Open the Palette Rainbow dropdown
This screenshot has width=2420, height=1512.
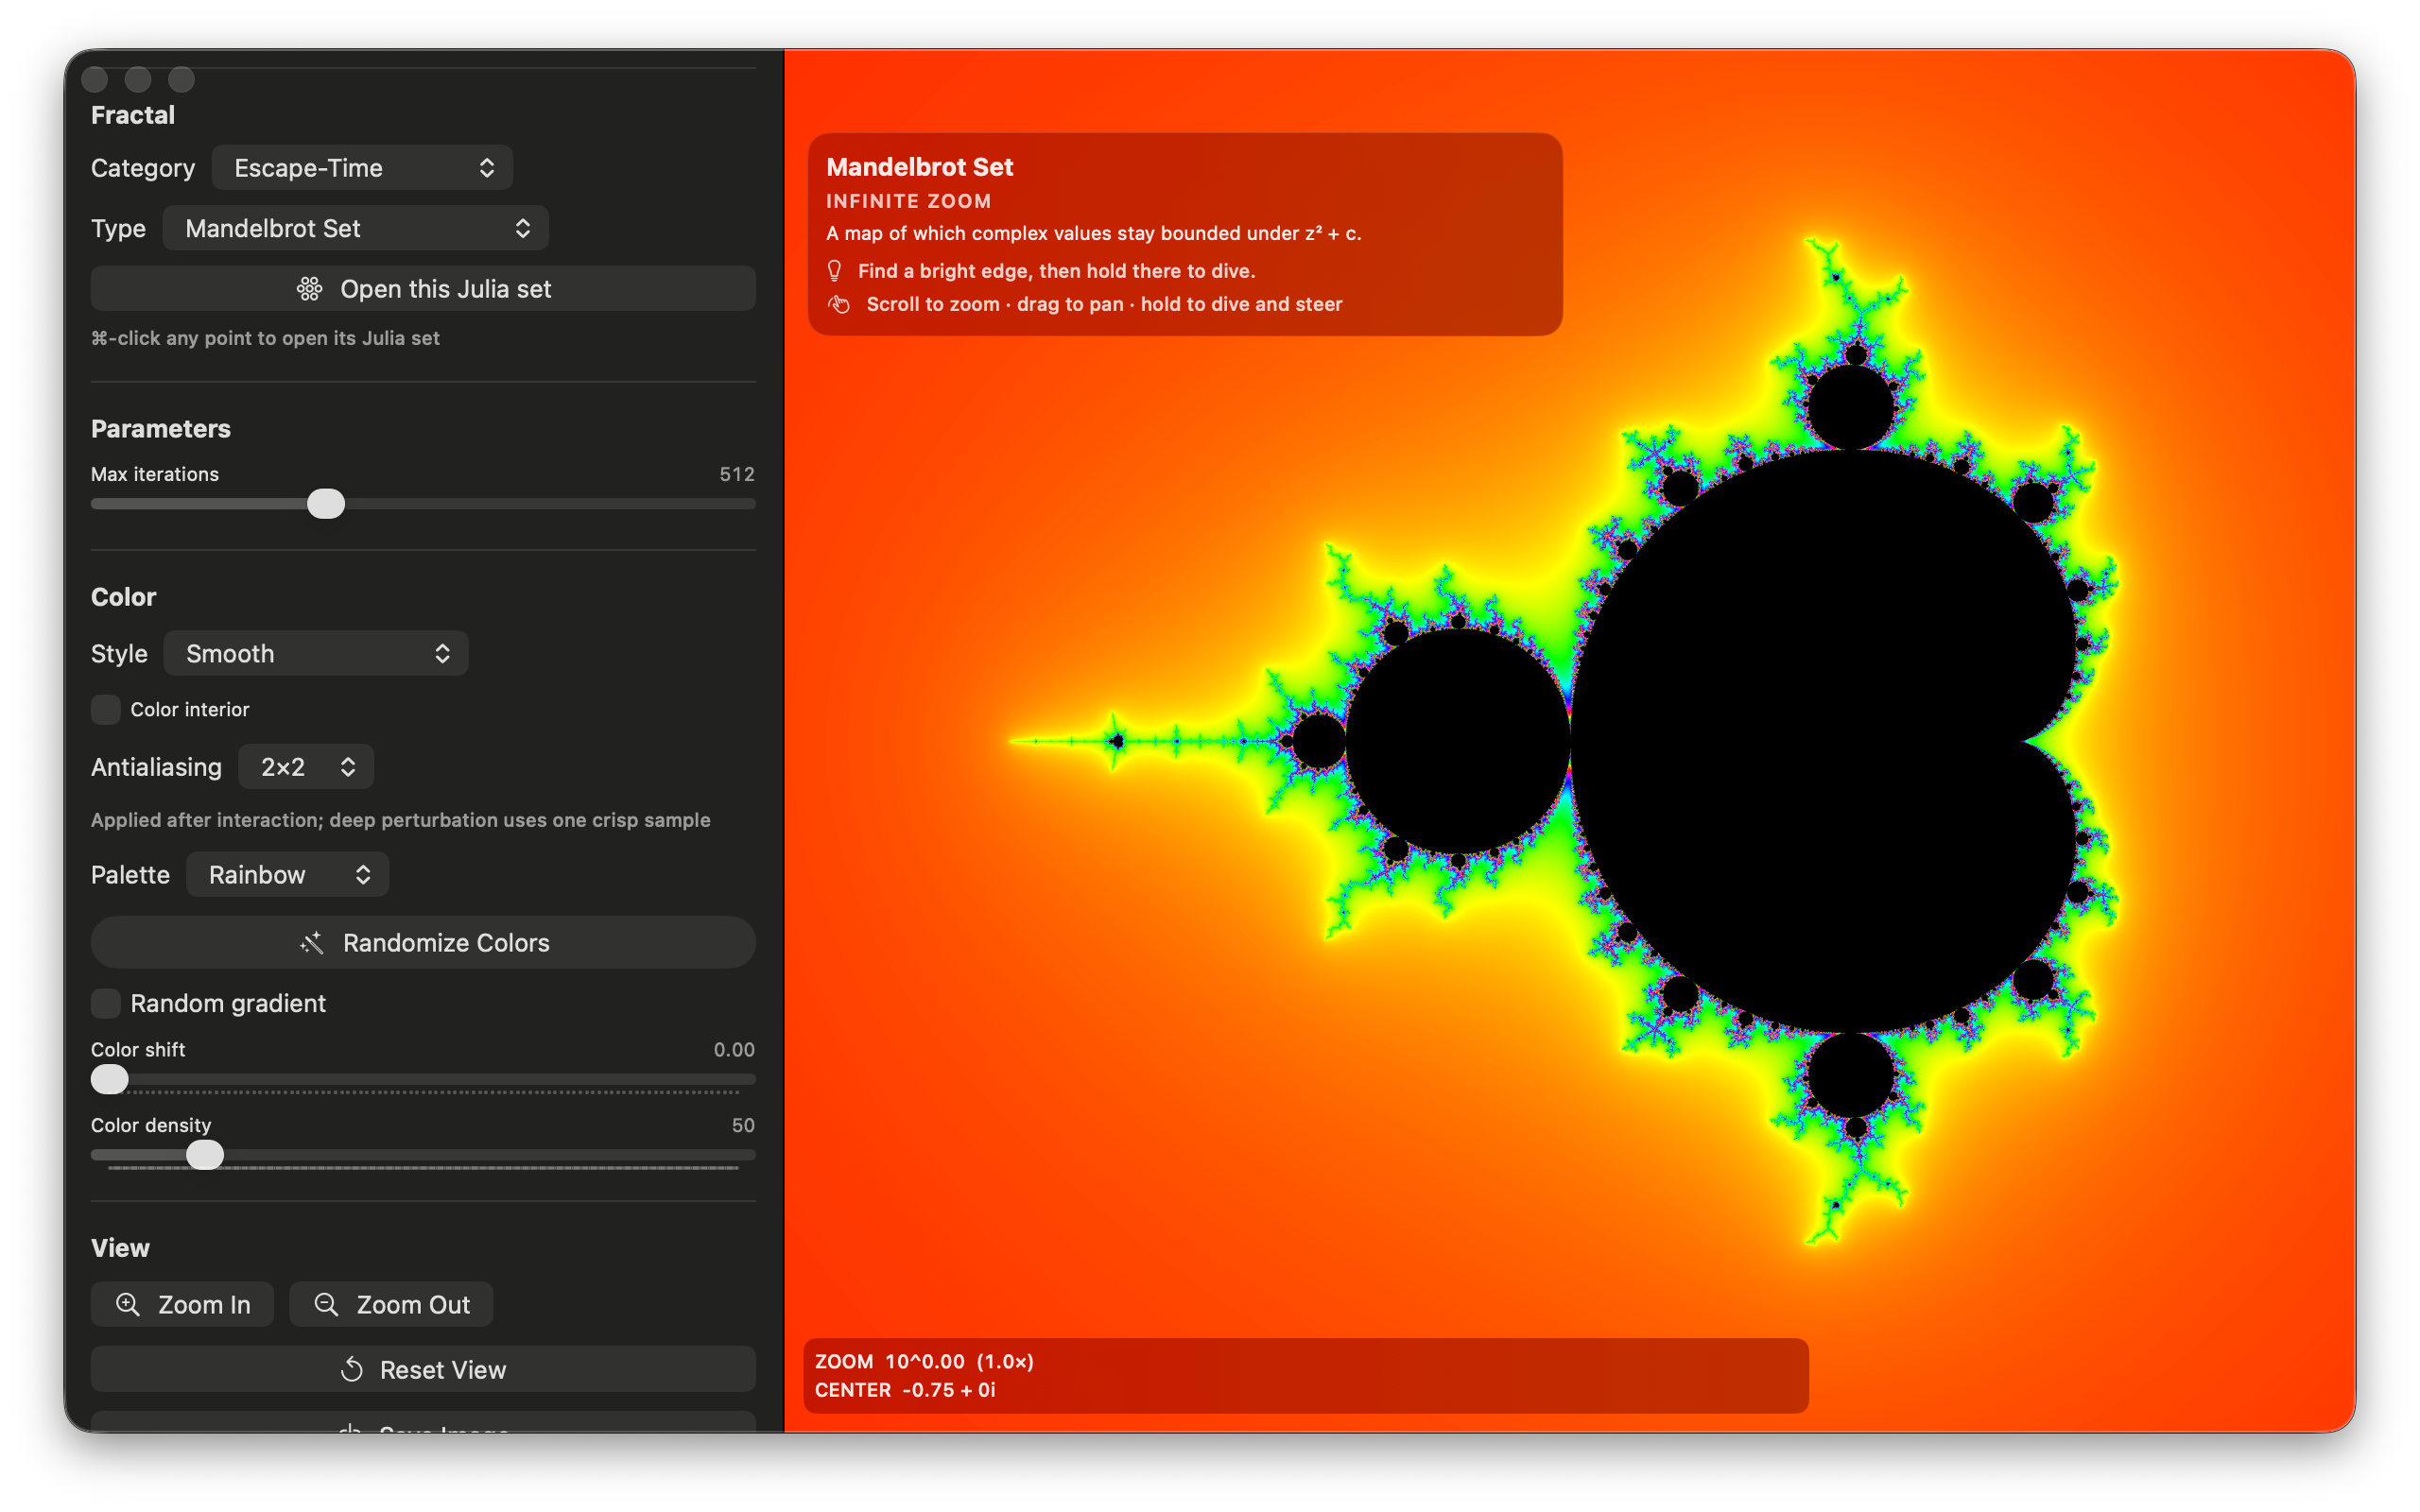(x=287, y=874)
